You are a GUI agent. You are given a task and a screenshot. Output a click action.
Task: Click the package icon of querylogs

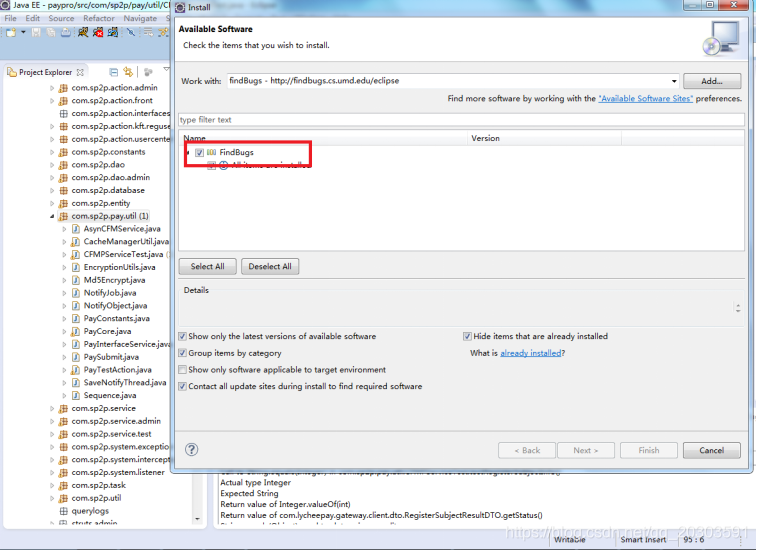click(63, 511)
